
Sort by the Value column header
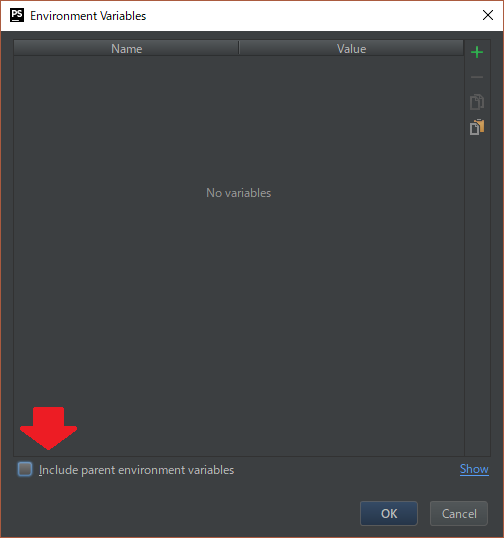click(x=351, y=48)
